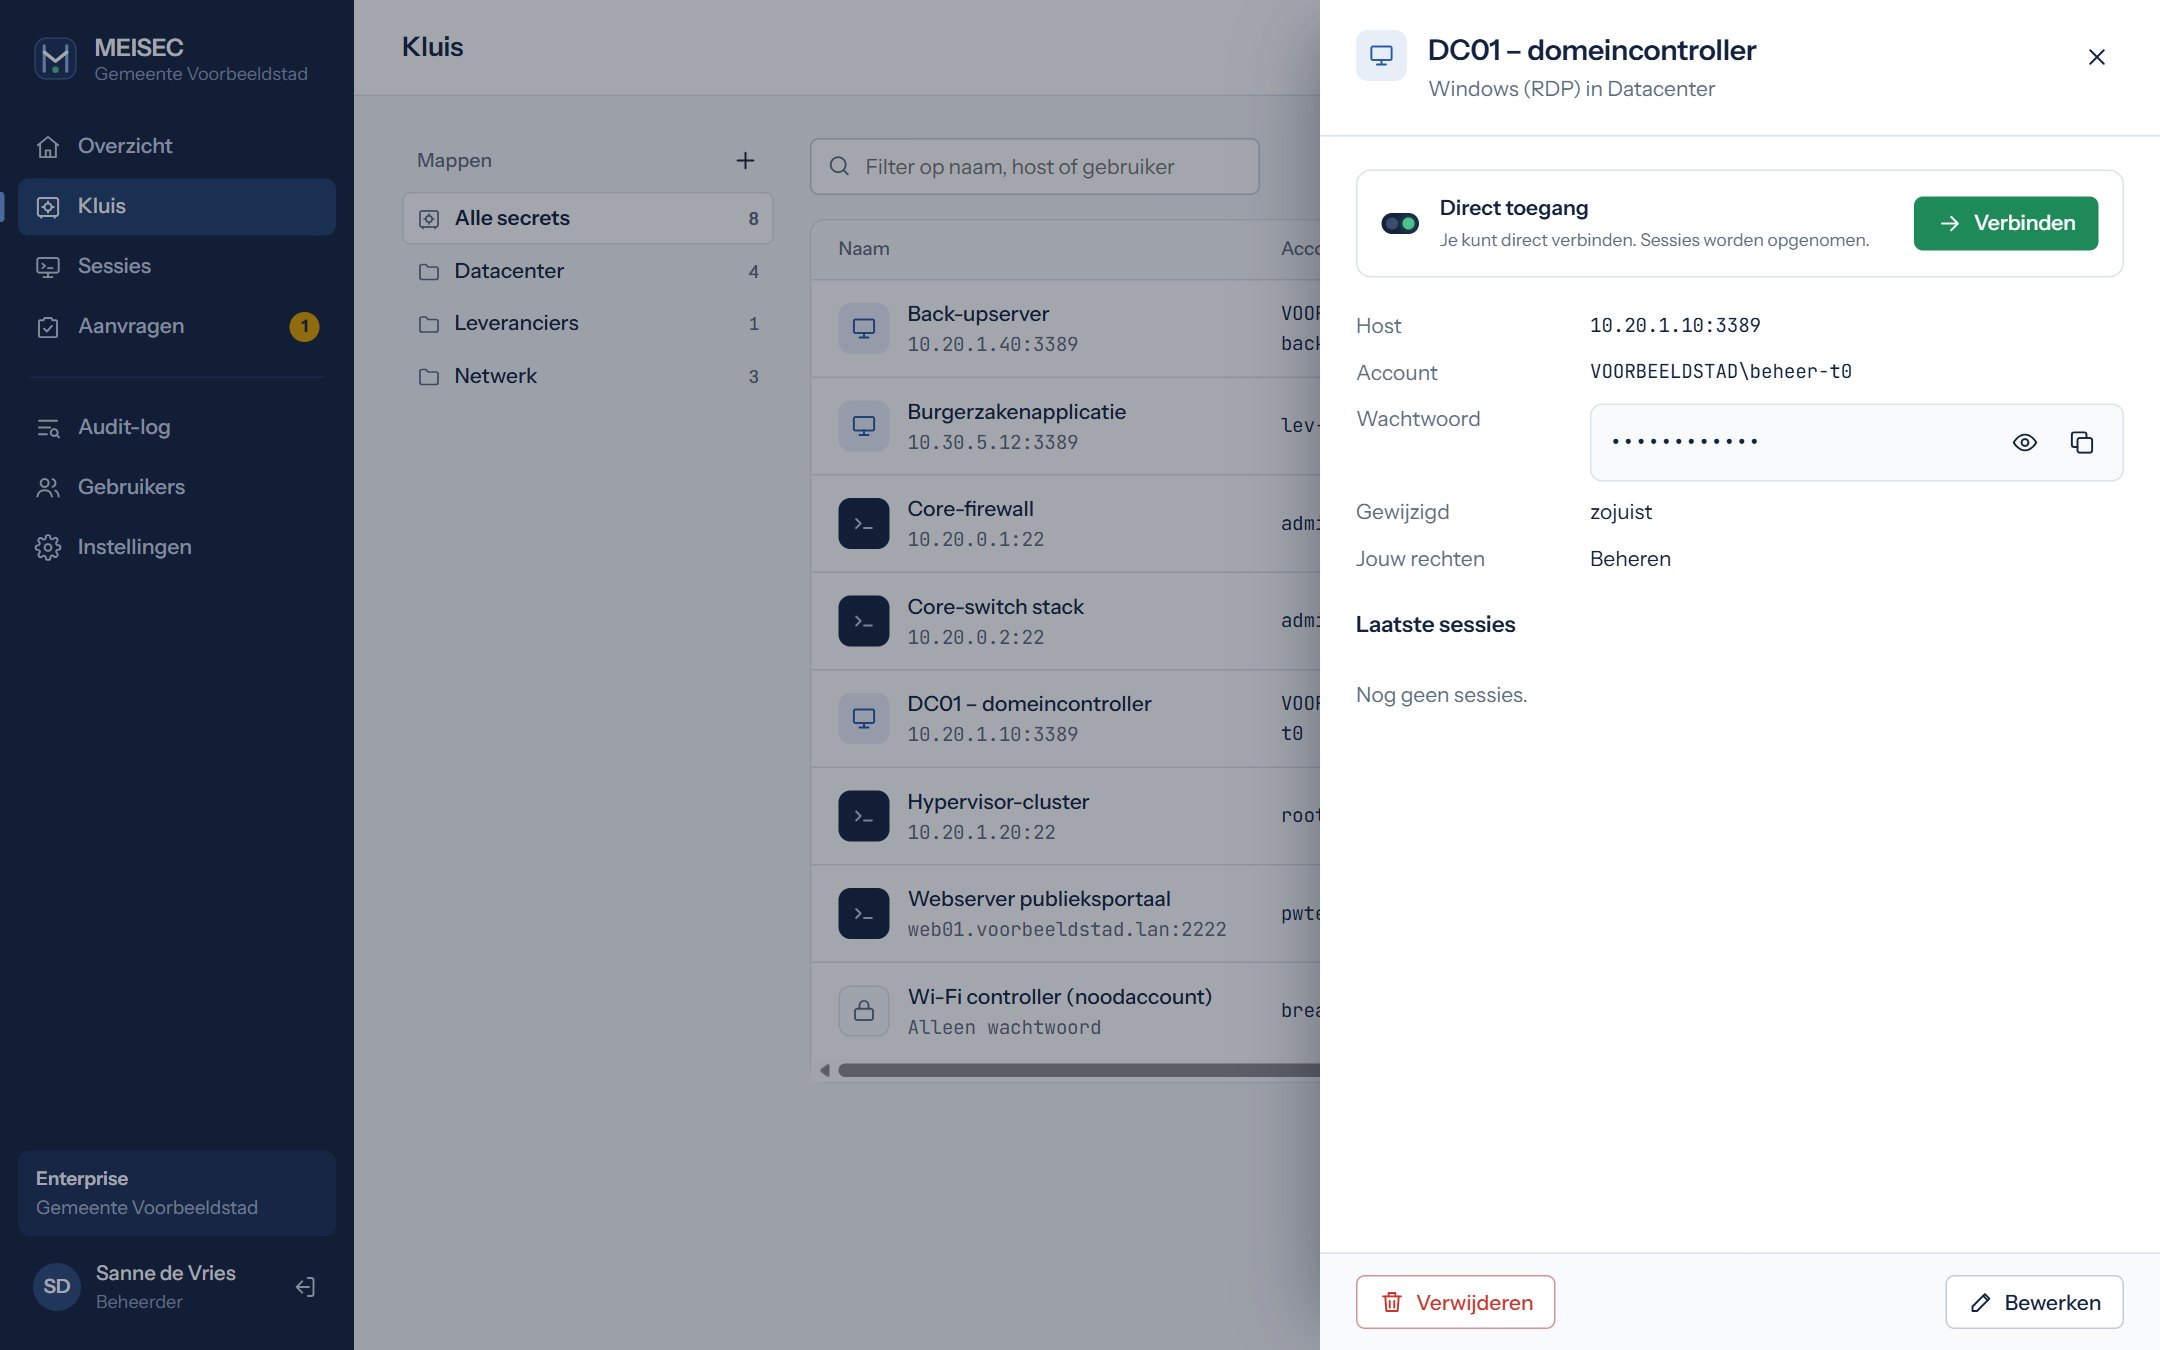This screenshot has width=2160, height=1350.
Task: Open Instellingen settings page
Action: pyautogui.click(x=177, y=547)
